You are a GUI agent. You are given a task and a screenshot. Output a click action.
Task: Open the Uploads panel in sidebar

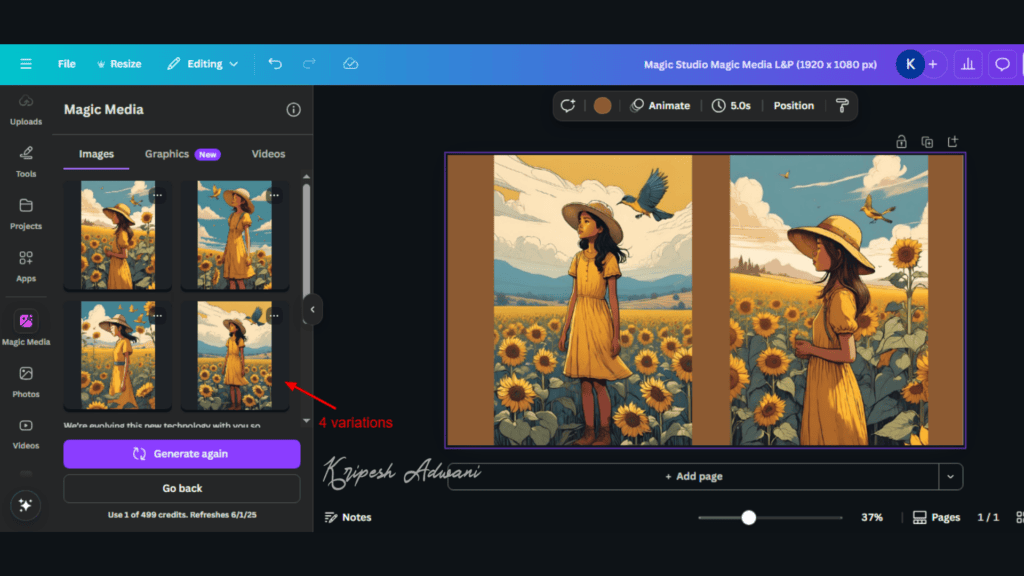(26, 112)
